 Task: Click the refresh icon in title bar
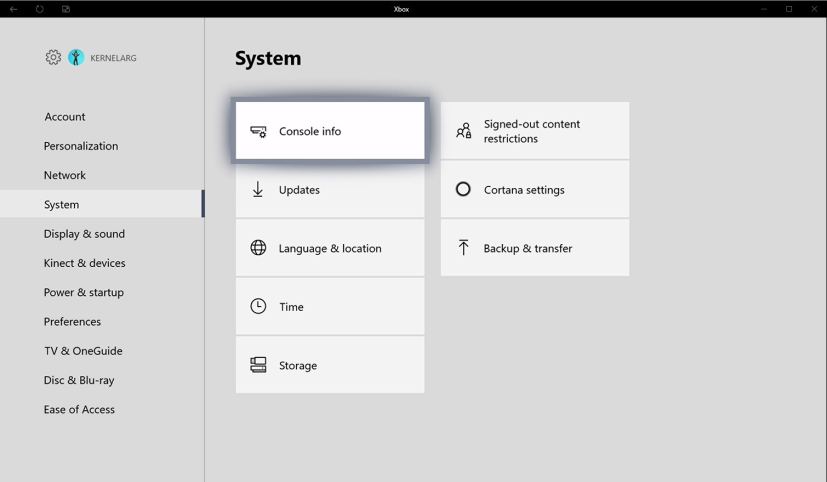(40, 9)
